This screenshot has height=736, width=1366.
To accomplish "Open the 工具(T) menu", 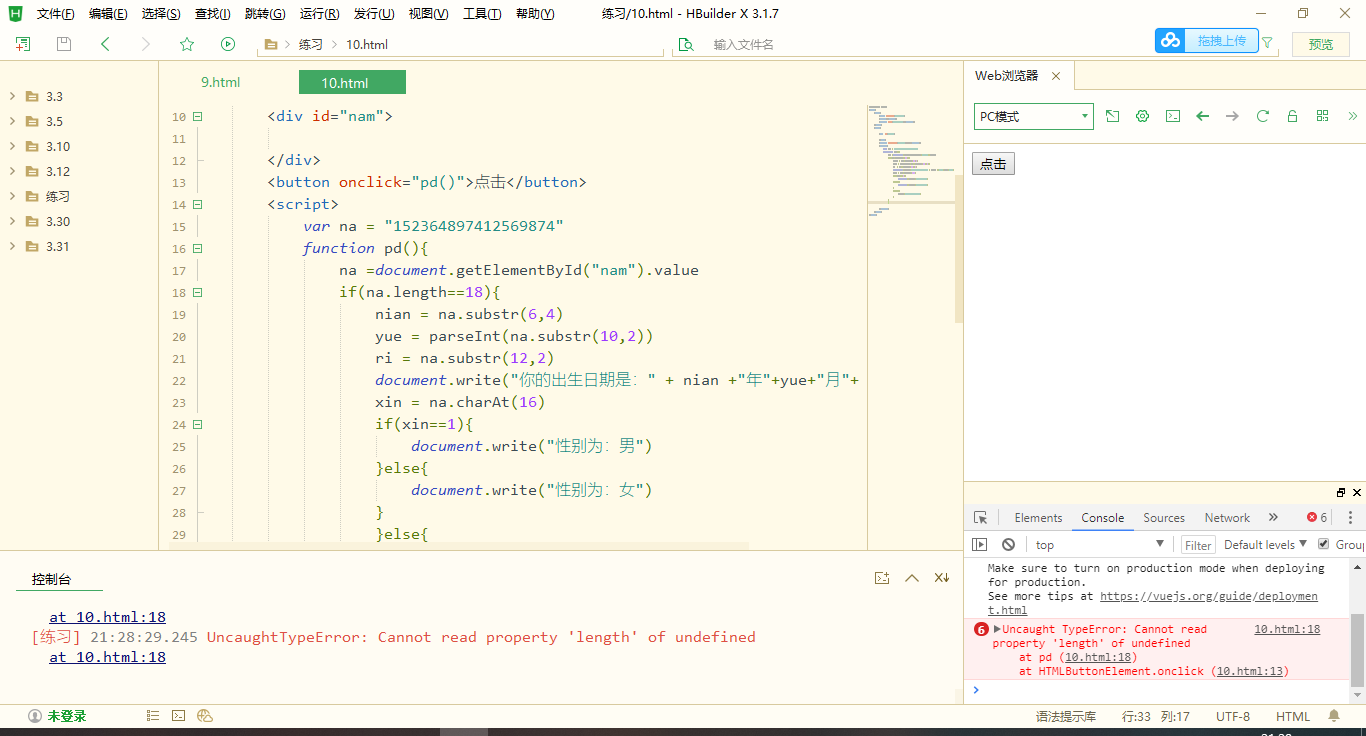I will click(482, 14).
